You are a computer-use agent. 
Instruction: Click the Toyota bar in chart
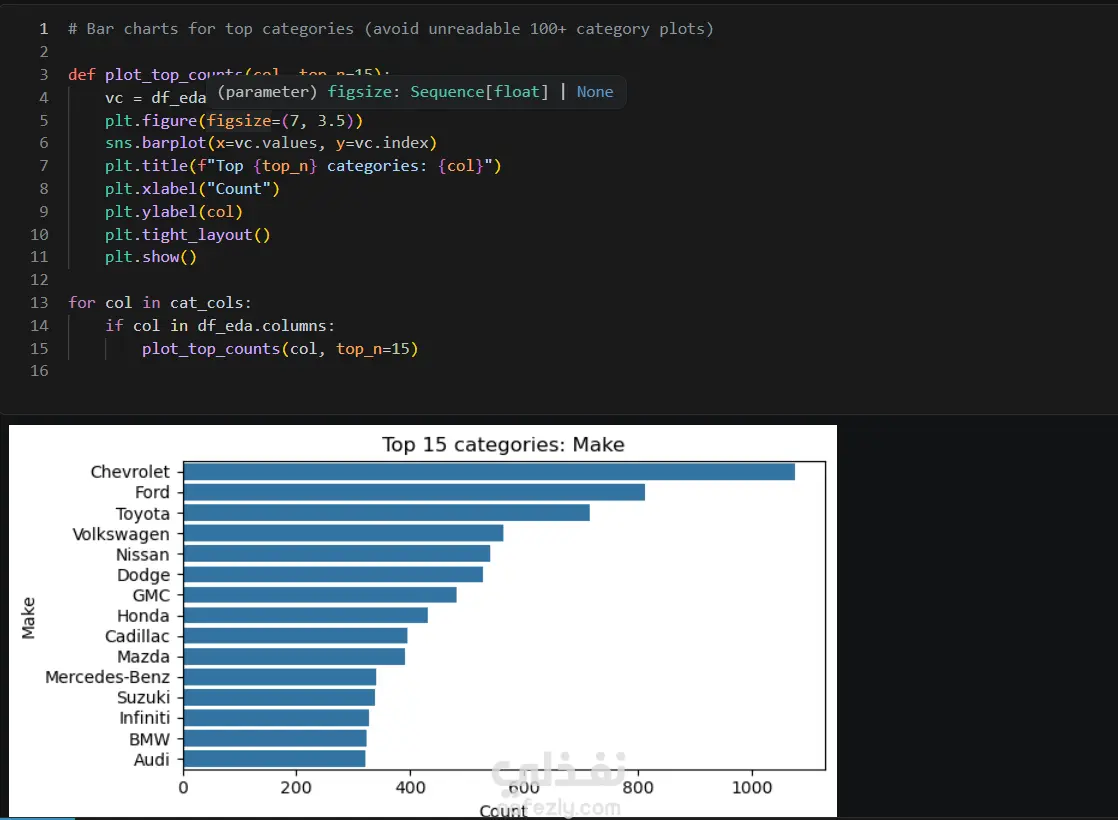[386, 513]
